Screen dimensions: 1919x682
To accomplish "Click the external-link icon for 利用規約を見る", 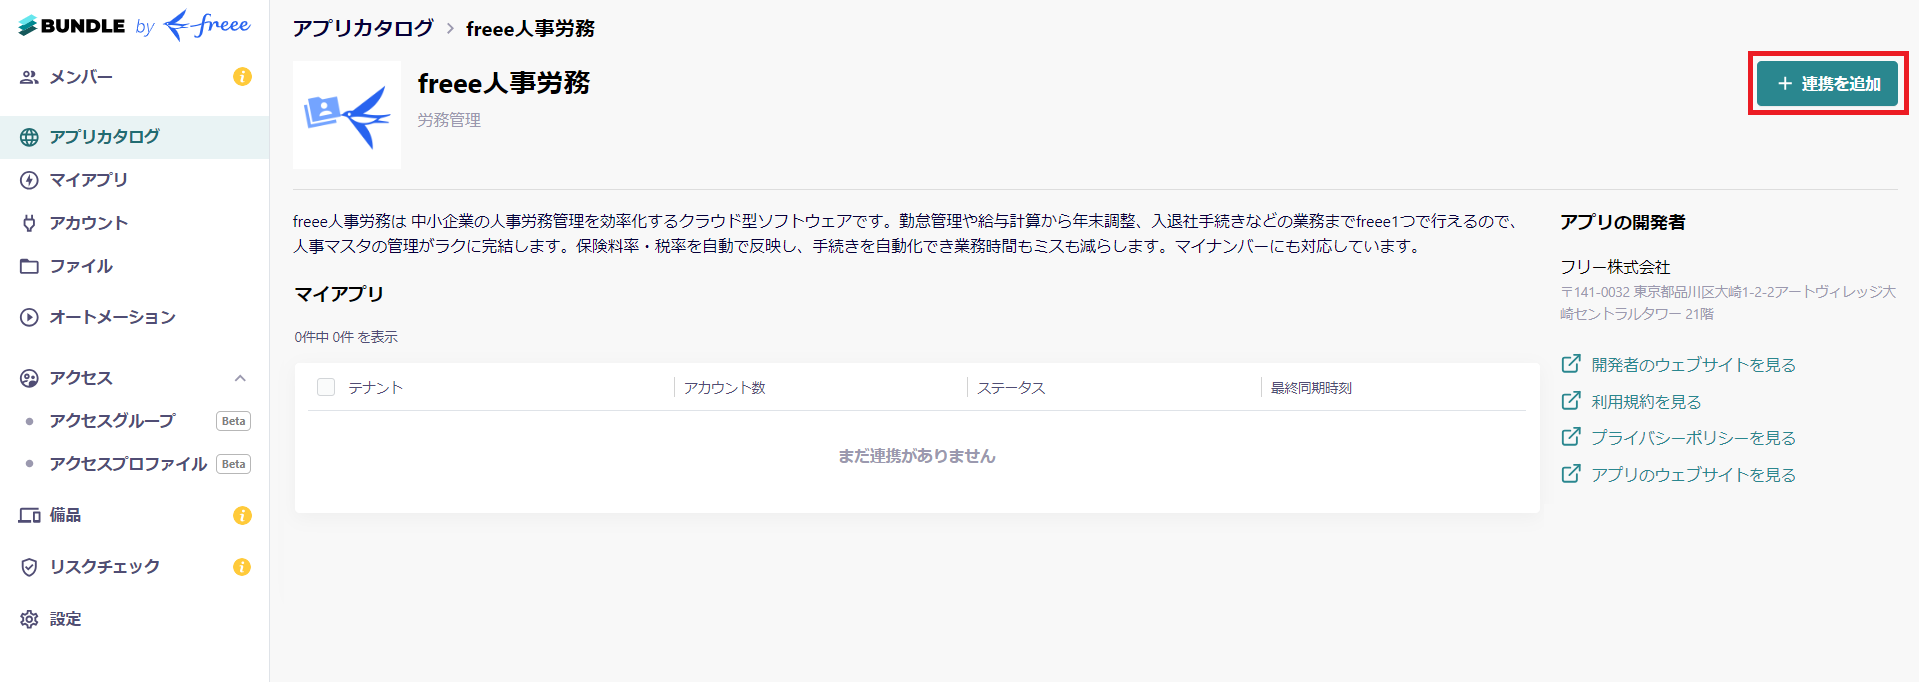I will tap(1571, 401).
